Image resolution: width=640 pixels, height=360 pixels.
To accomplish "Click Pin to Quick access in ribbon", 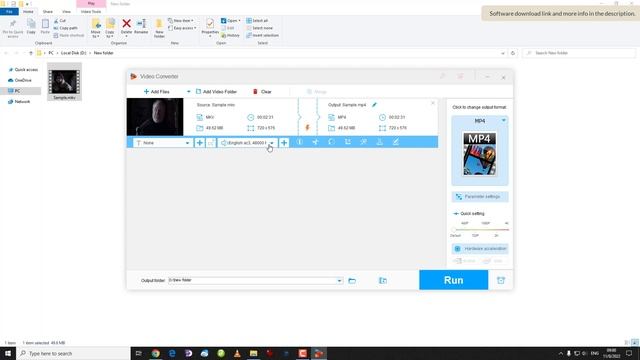I will tap(13, 28).
